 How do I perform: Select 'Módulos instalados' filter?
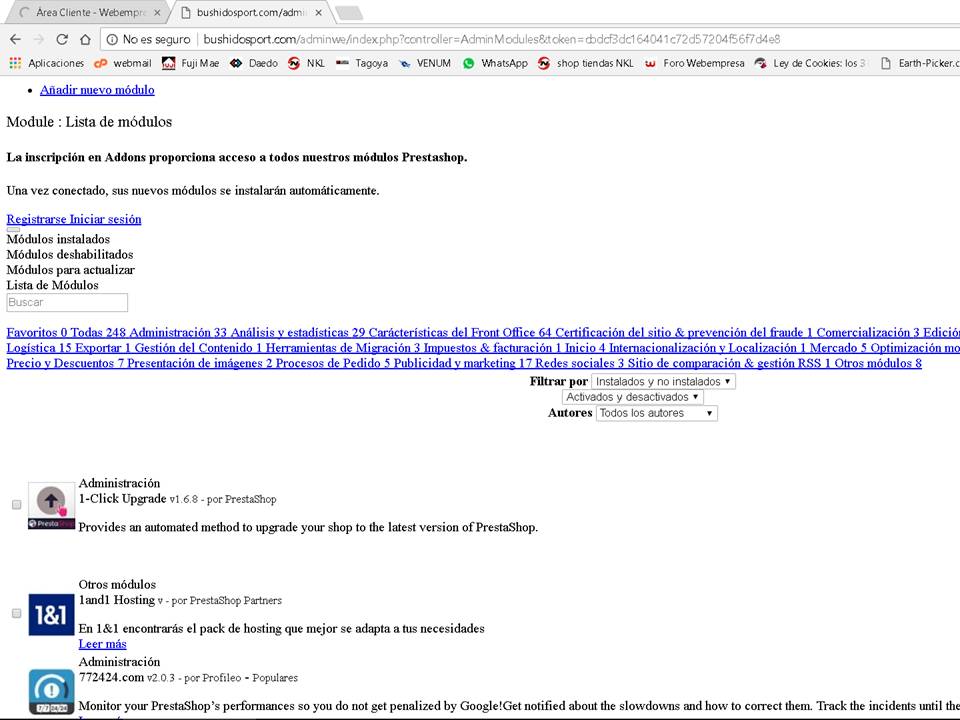click(x=58, y=239)
